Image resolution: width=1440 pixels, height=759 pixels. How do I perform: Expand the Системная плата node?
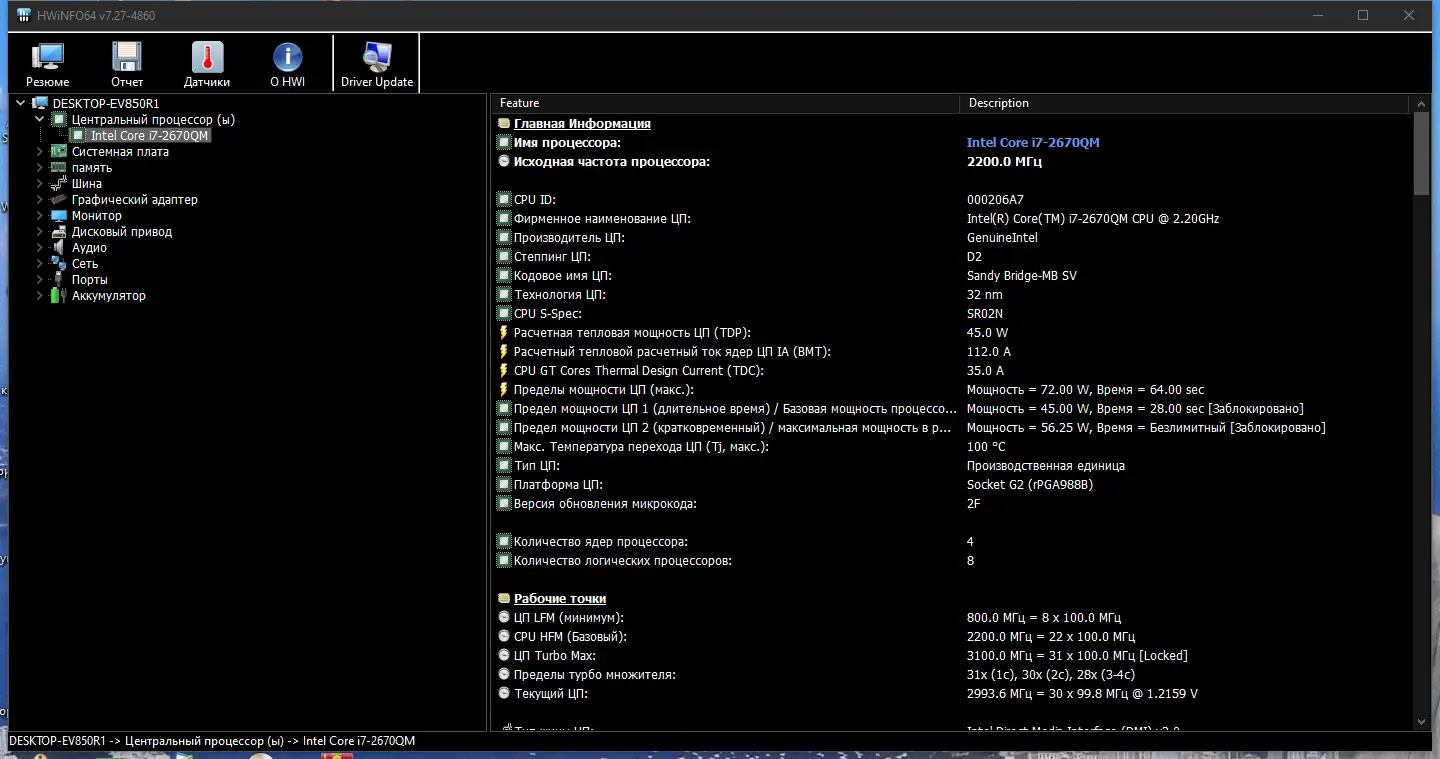pyautogui.click(x=40, y=152)
